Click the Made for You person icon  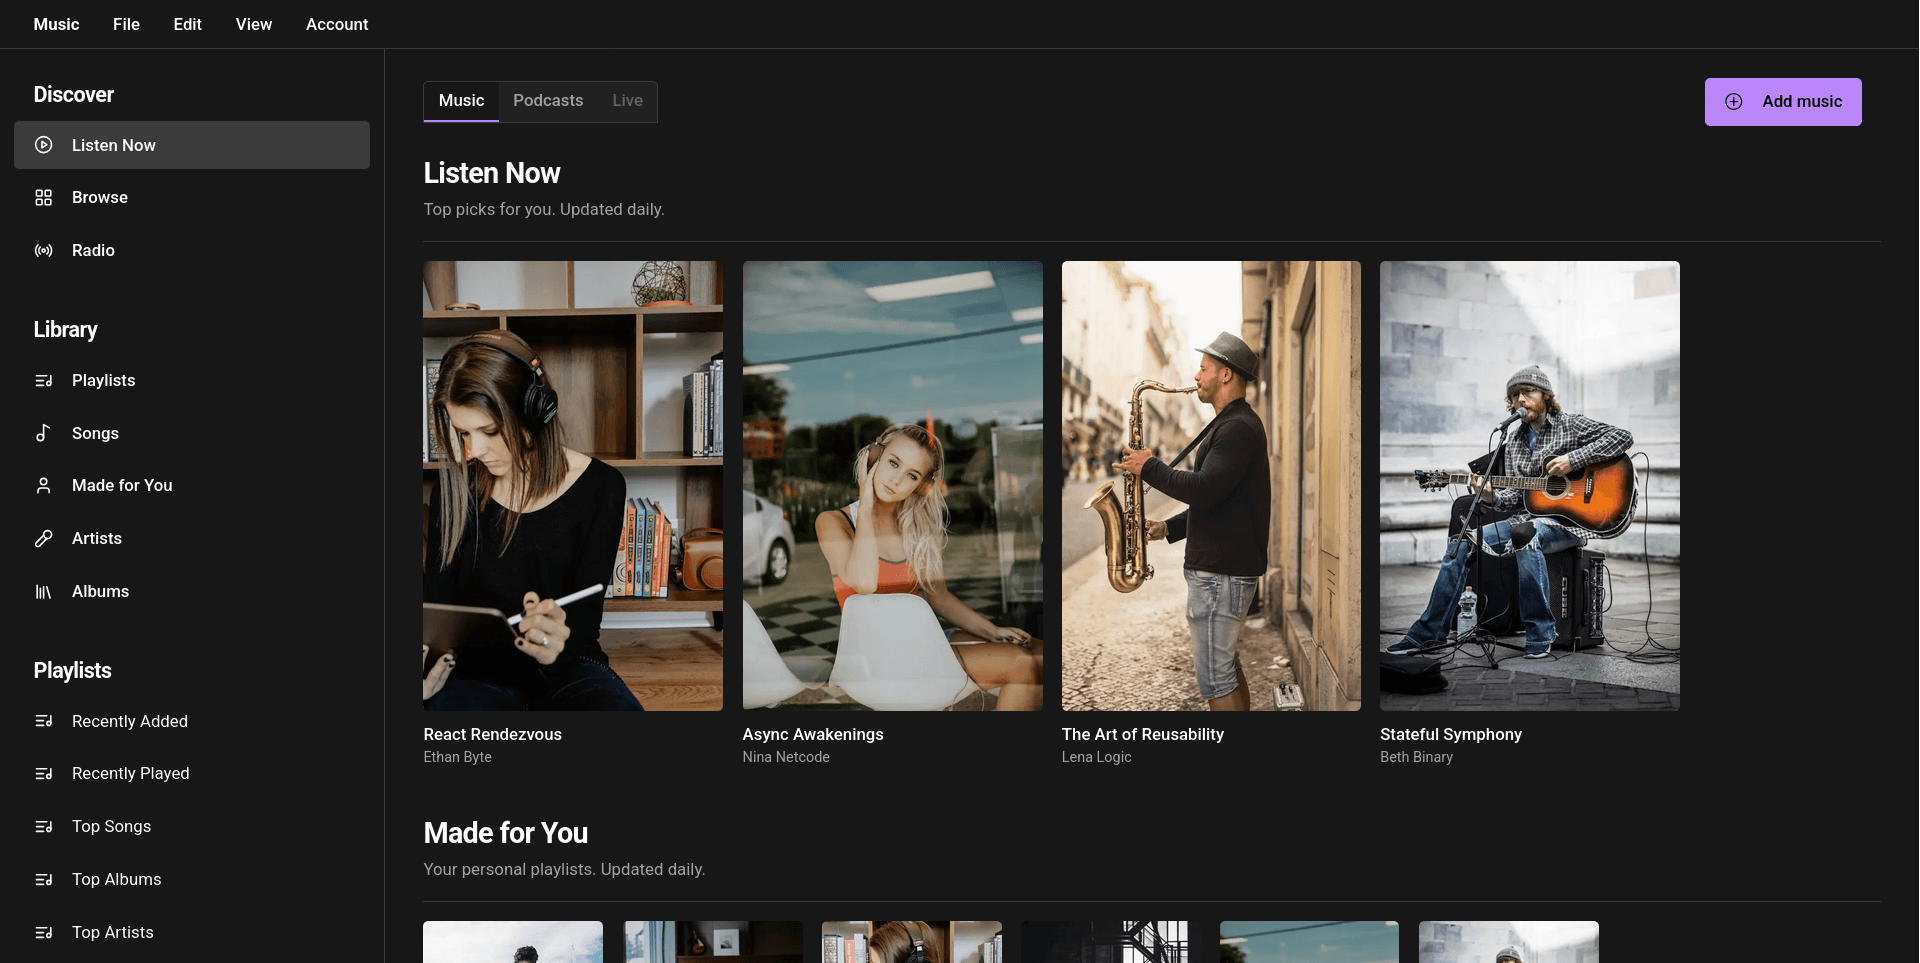click(43, 485)
